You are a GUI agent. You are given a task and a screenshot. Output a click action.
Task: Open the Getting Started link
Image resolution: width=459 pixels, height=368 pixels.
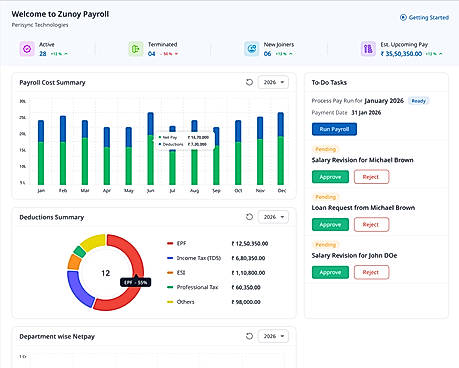[424, 17]
